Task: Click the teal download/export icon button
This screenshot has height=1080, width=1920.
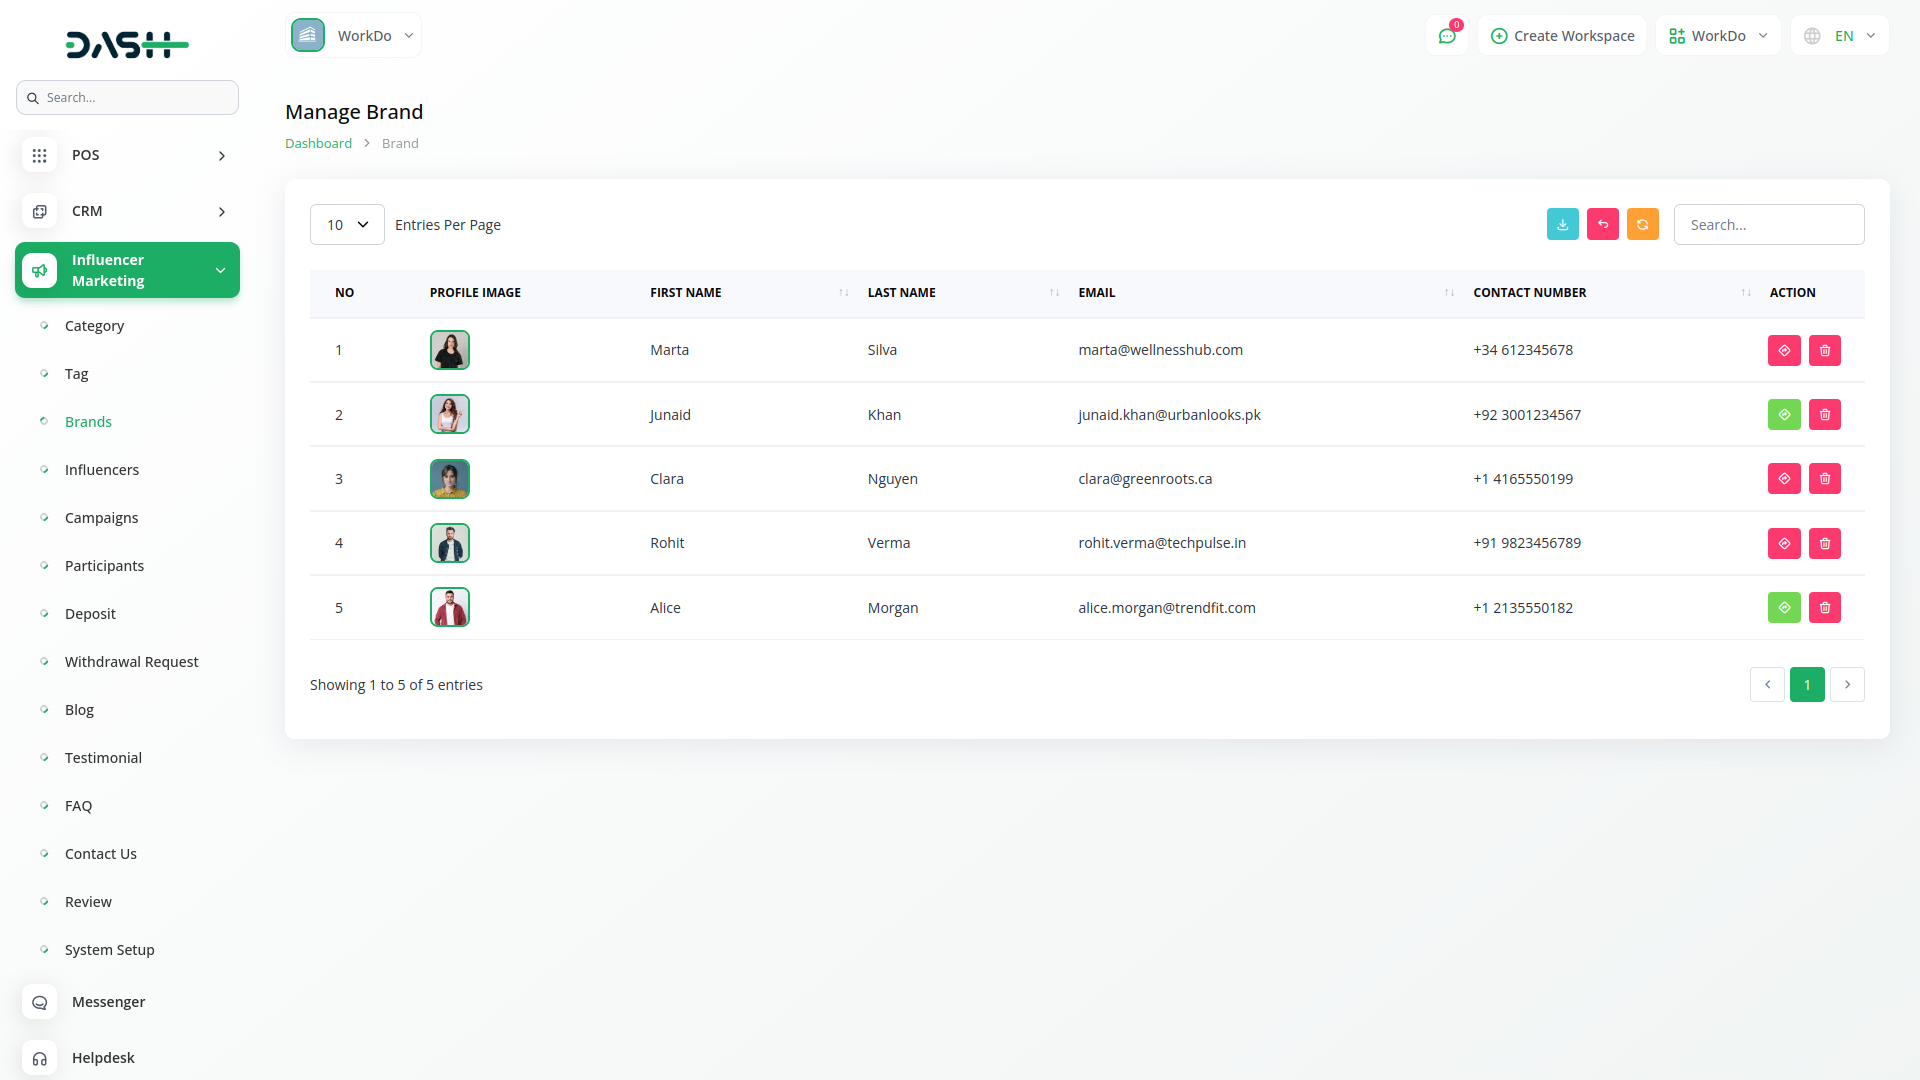Action: click(x=1562, y=224)
